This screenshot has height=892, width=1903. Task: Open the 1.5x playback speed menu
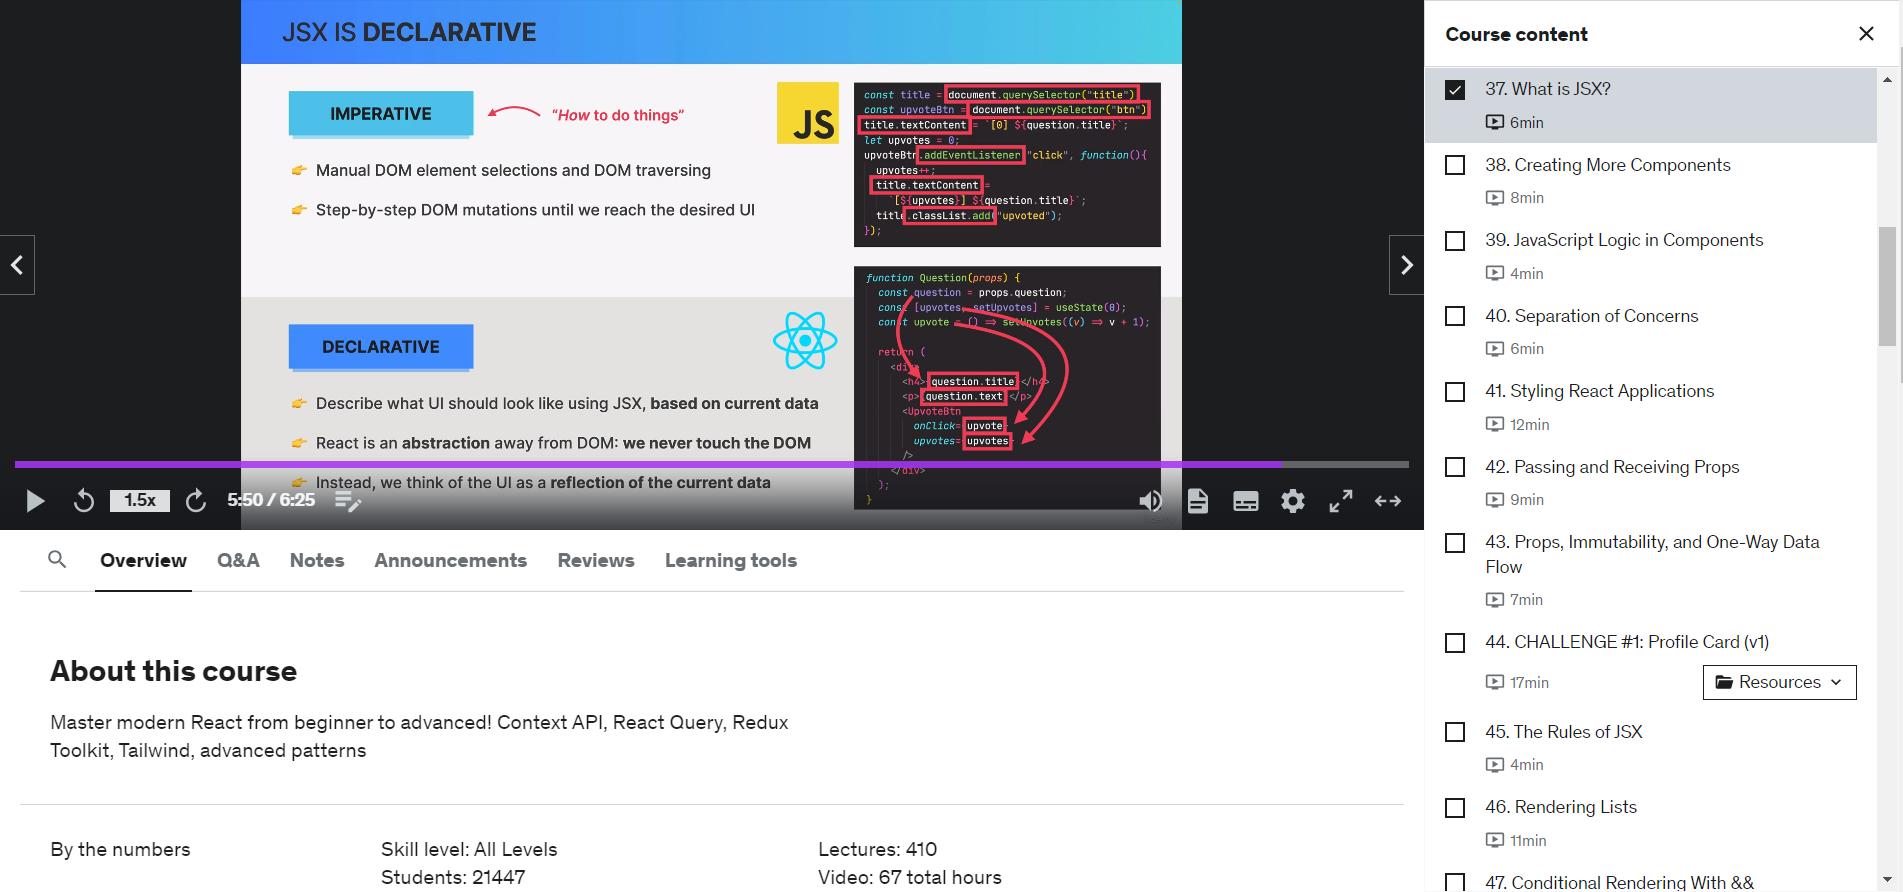(x=140, y=501)
